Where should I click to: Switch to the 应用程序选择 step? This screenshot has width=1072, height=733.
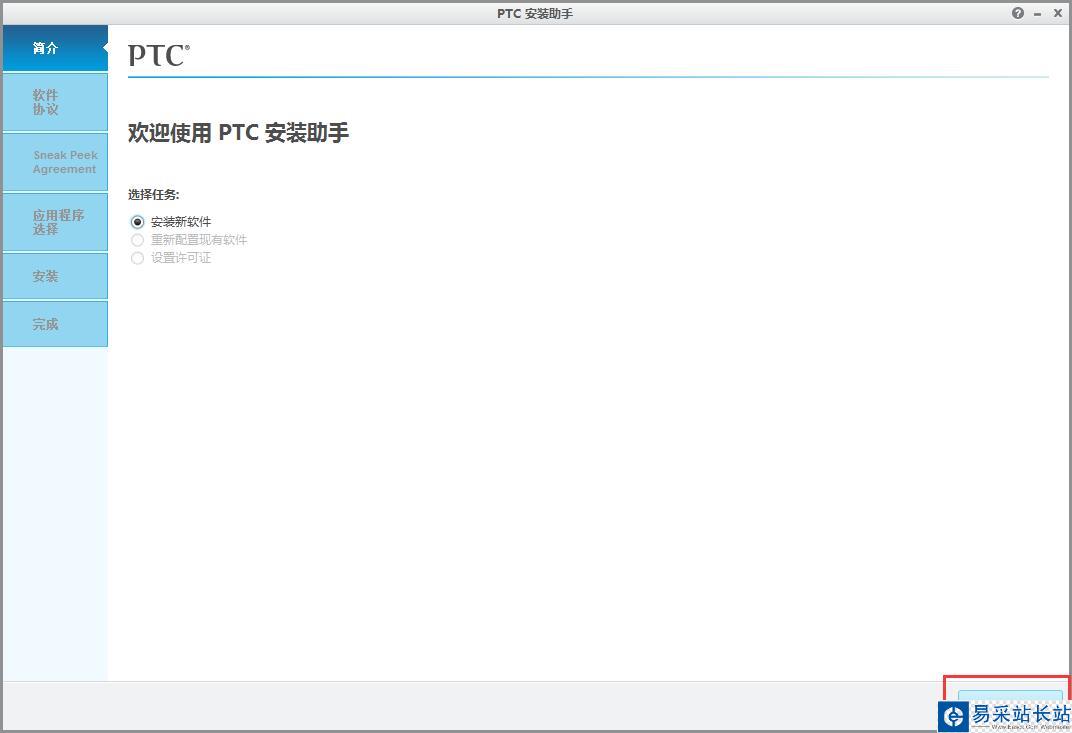pos(55,222)
